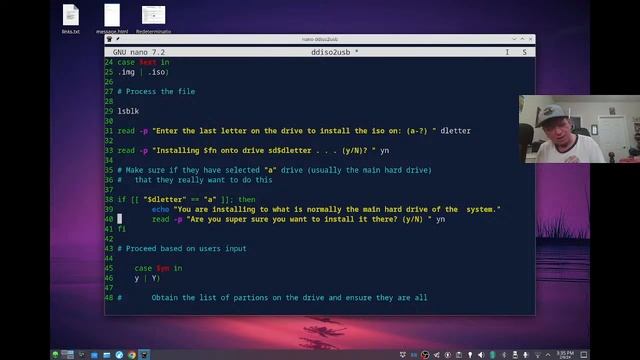Open the start menu launcher
This screenshot has width=640, height=360.
(55, 355)
